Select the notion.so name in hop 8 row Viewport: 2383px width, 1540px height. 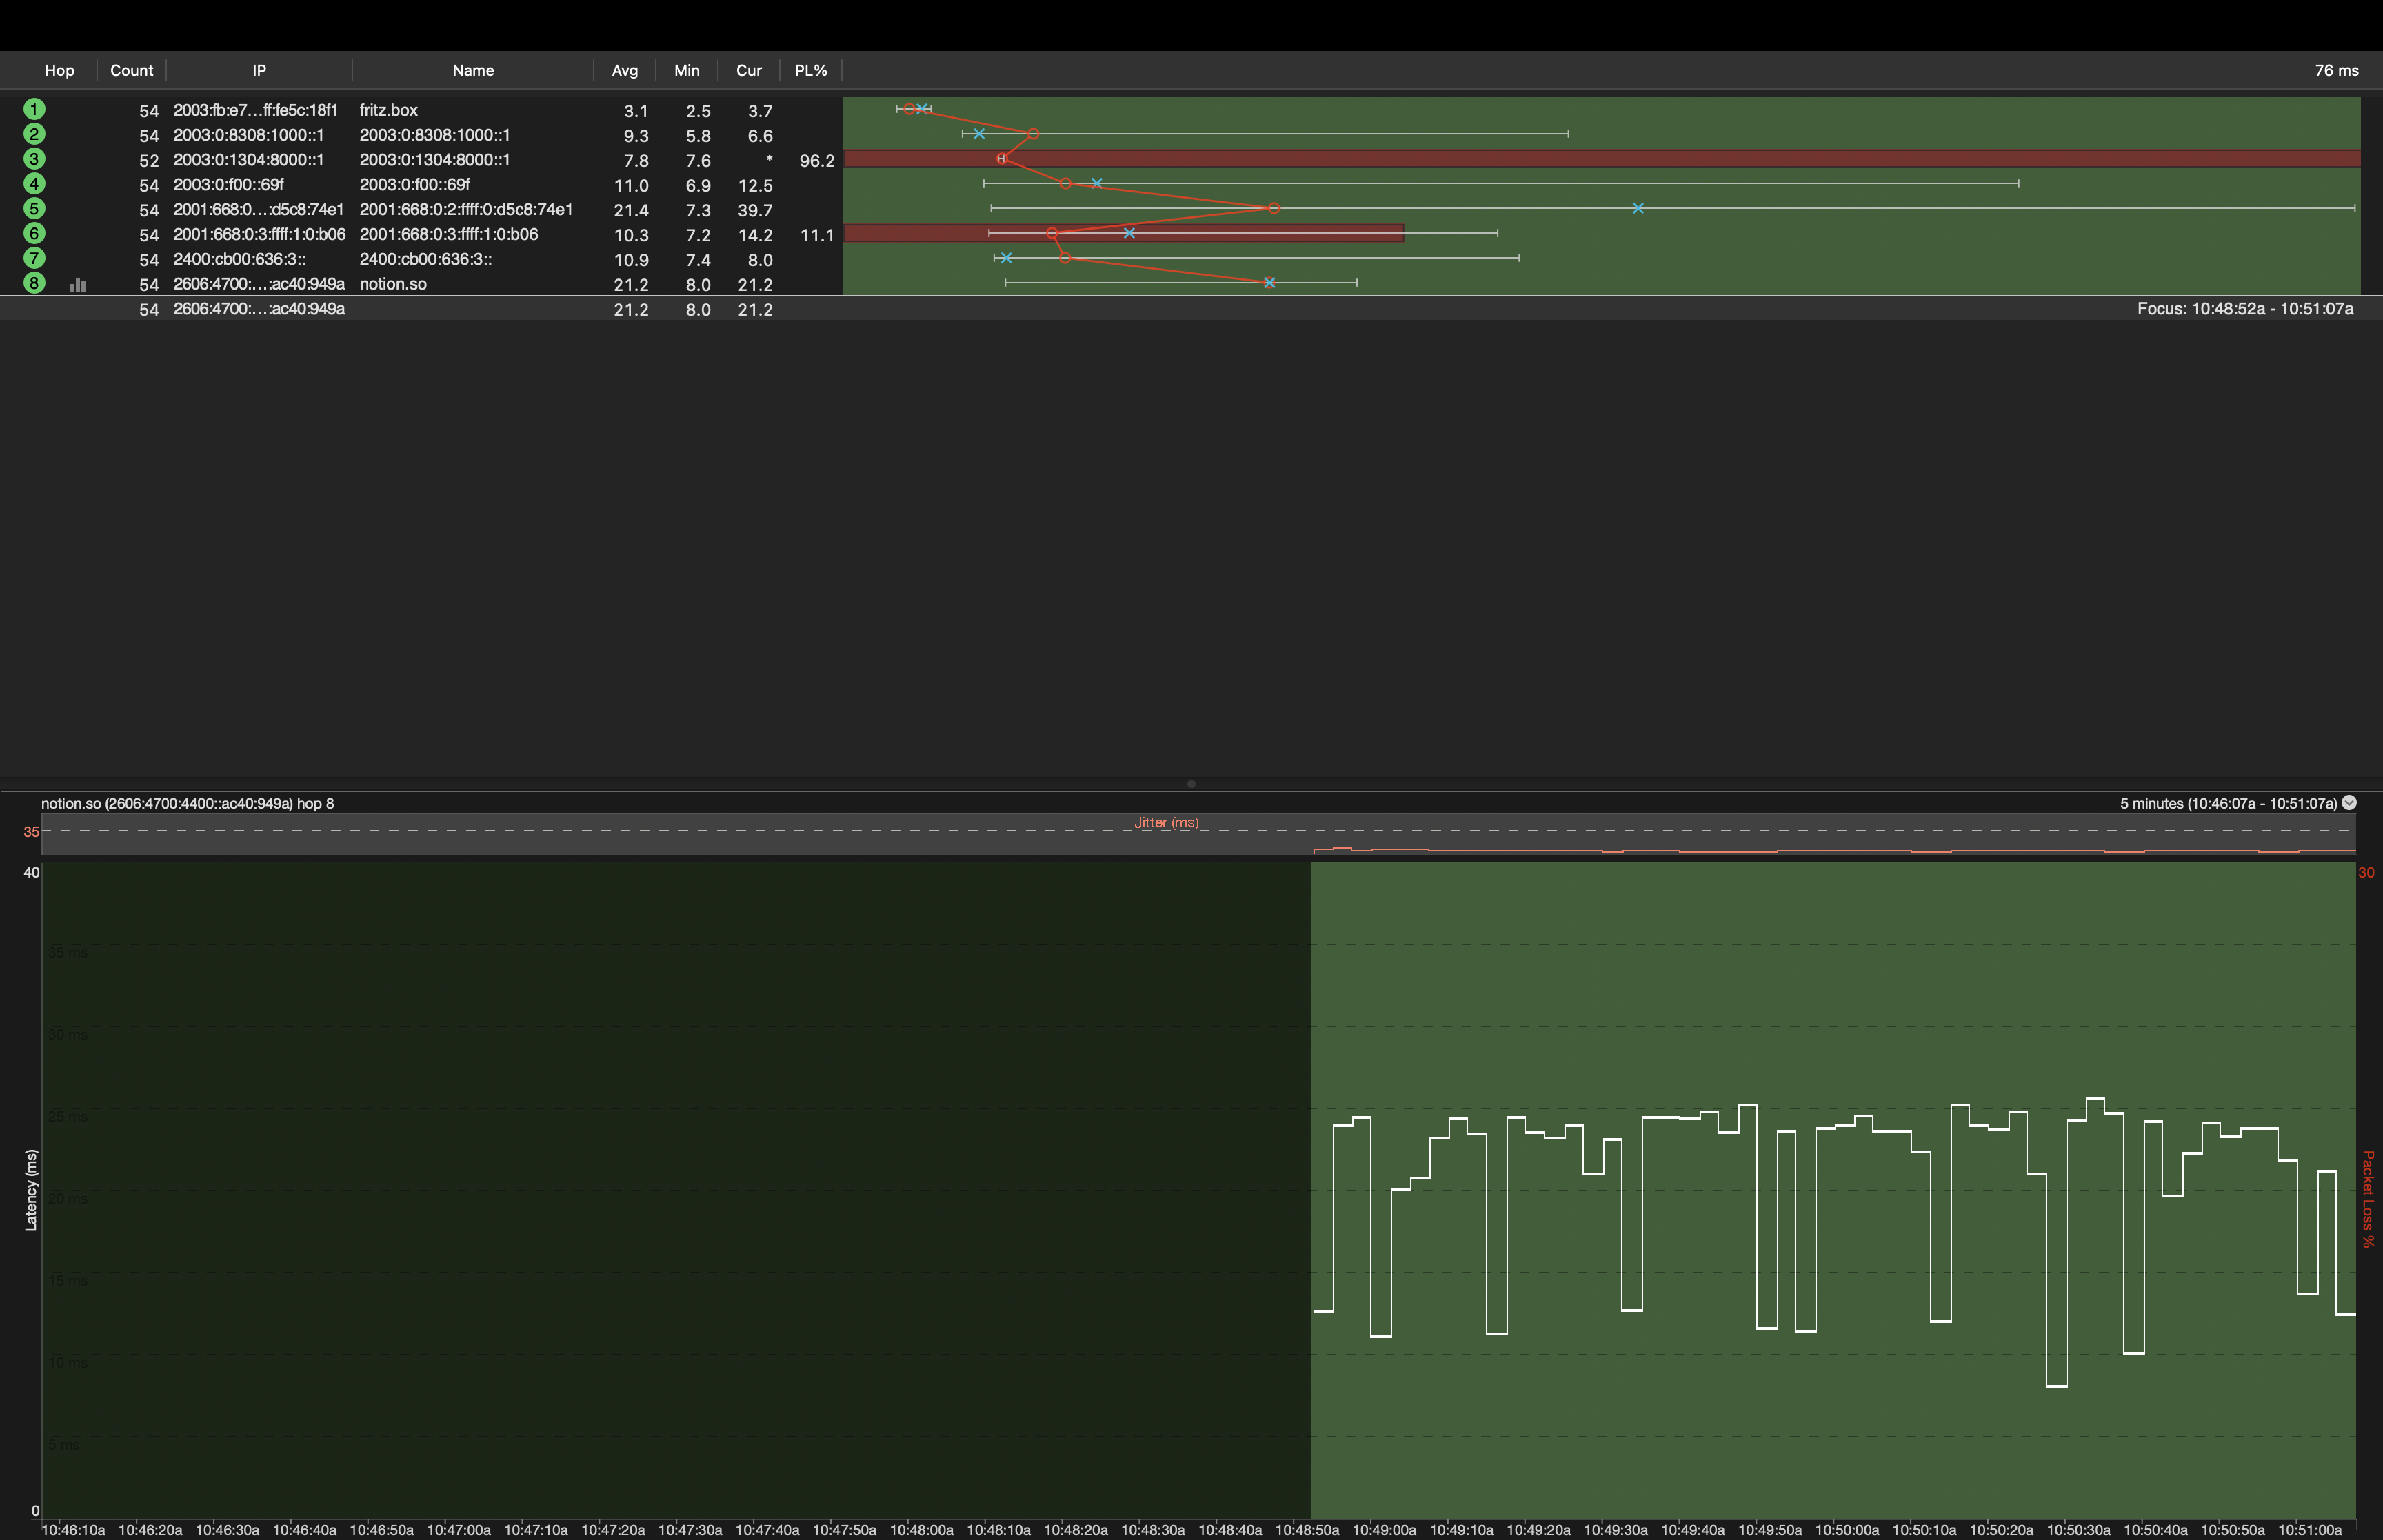pyautogui.click(x=393, y=284)
